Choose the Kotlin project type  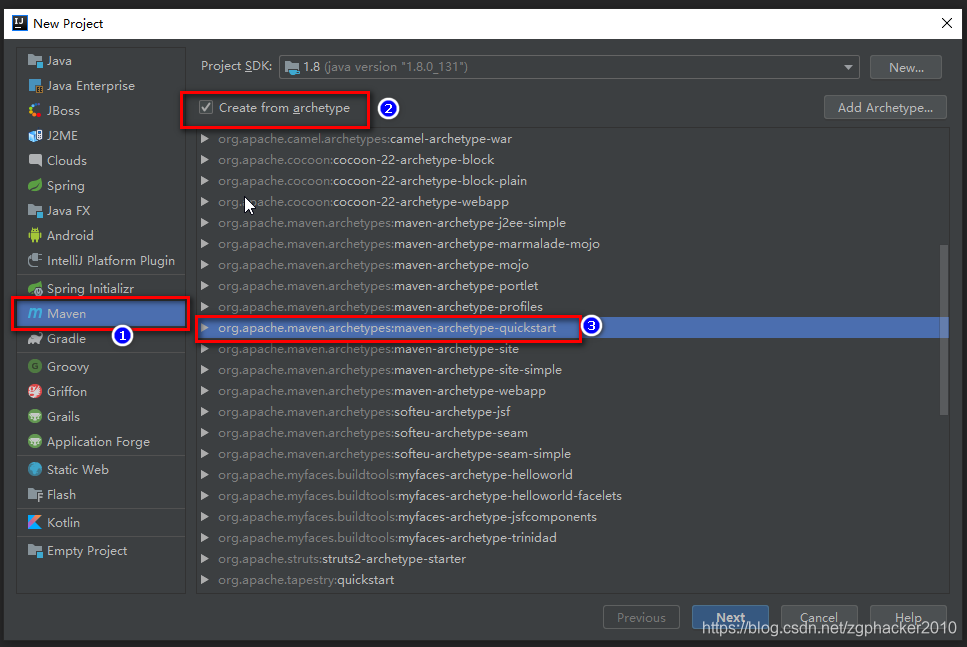[x=101, y=522]
